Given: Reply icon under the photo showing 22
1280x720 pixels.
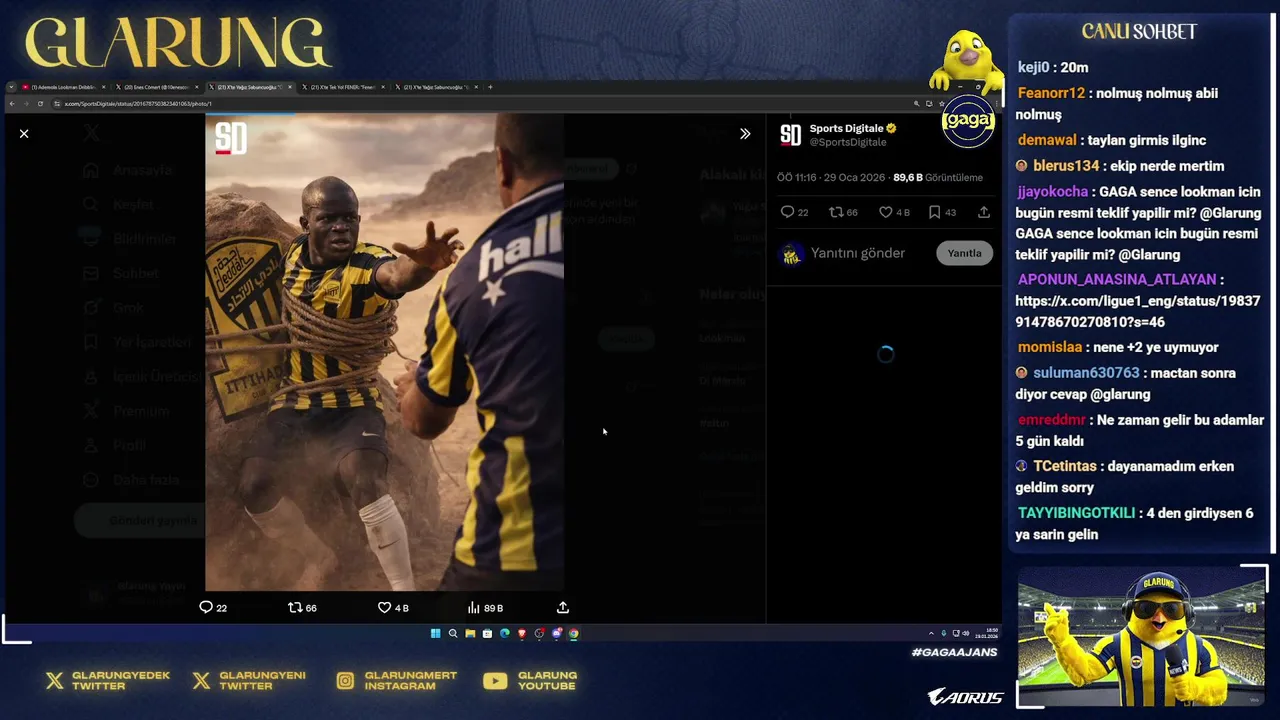Looking at the screenshot, I should 206,607.
